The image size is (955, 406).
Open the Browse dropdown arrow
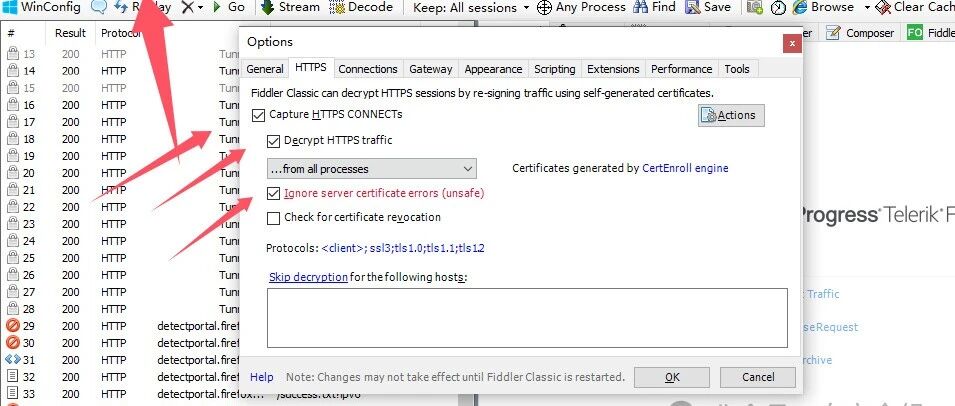(x=867, y=8)
